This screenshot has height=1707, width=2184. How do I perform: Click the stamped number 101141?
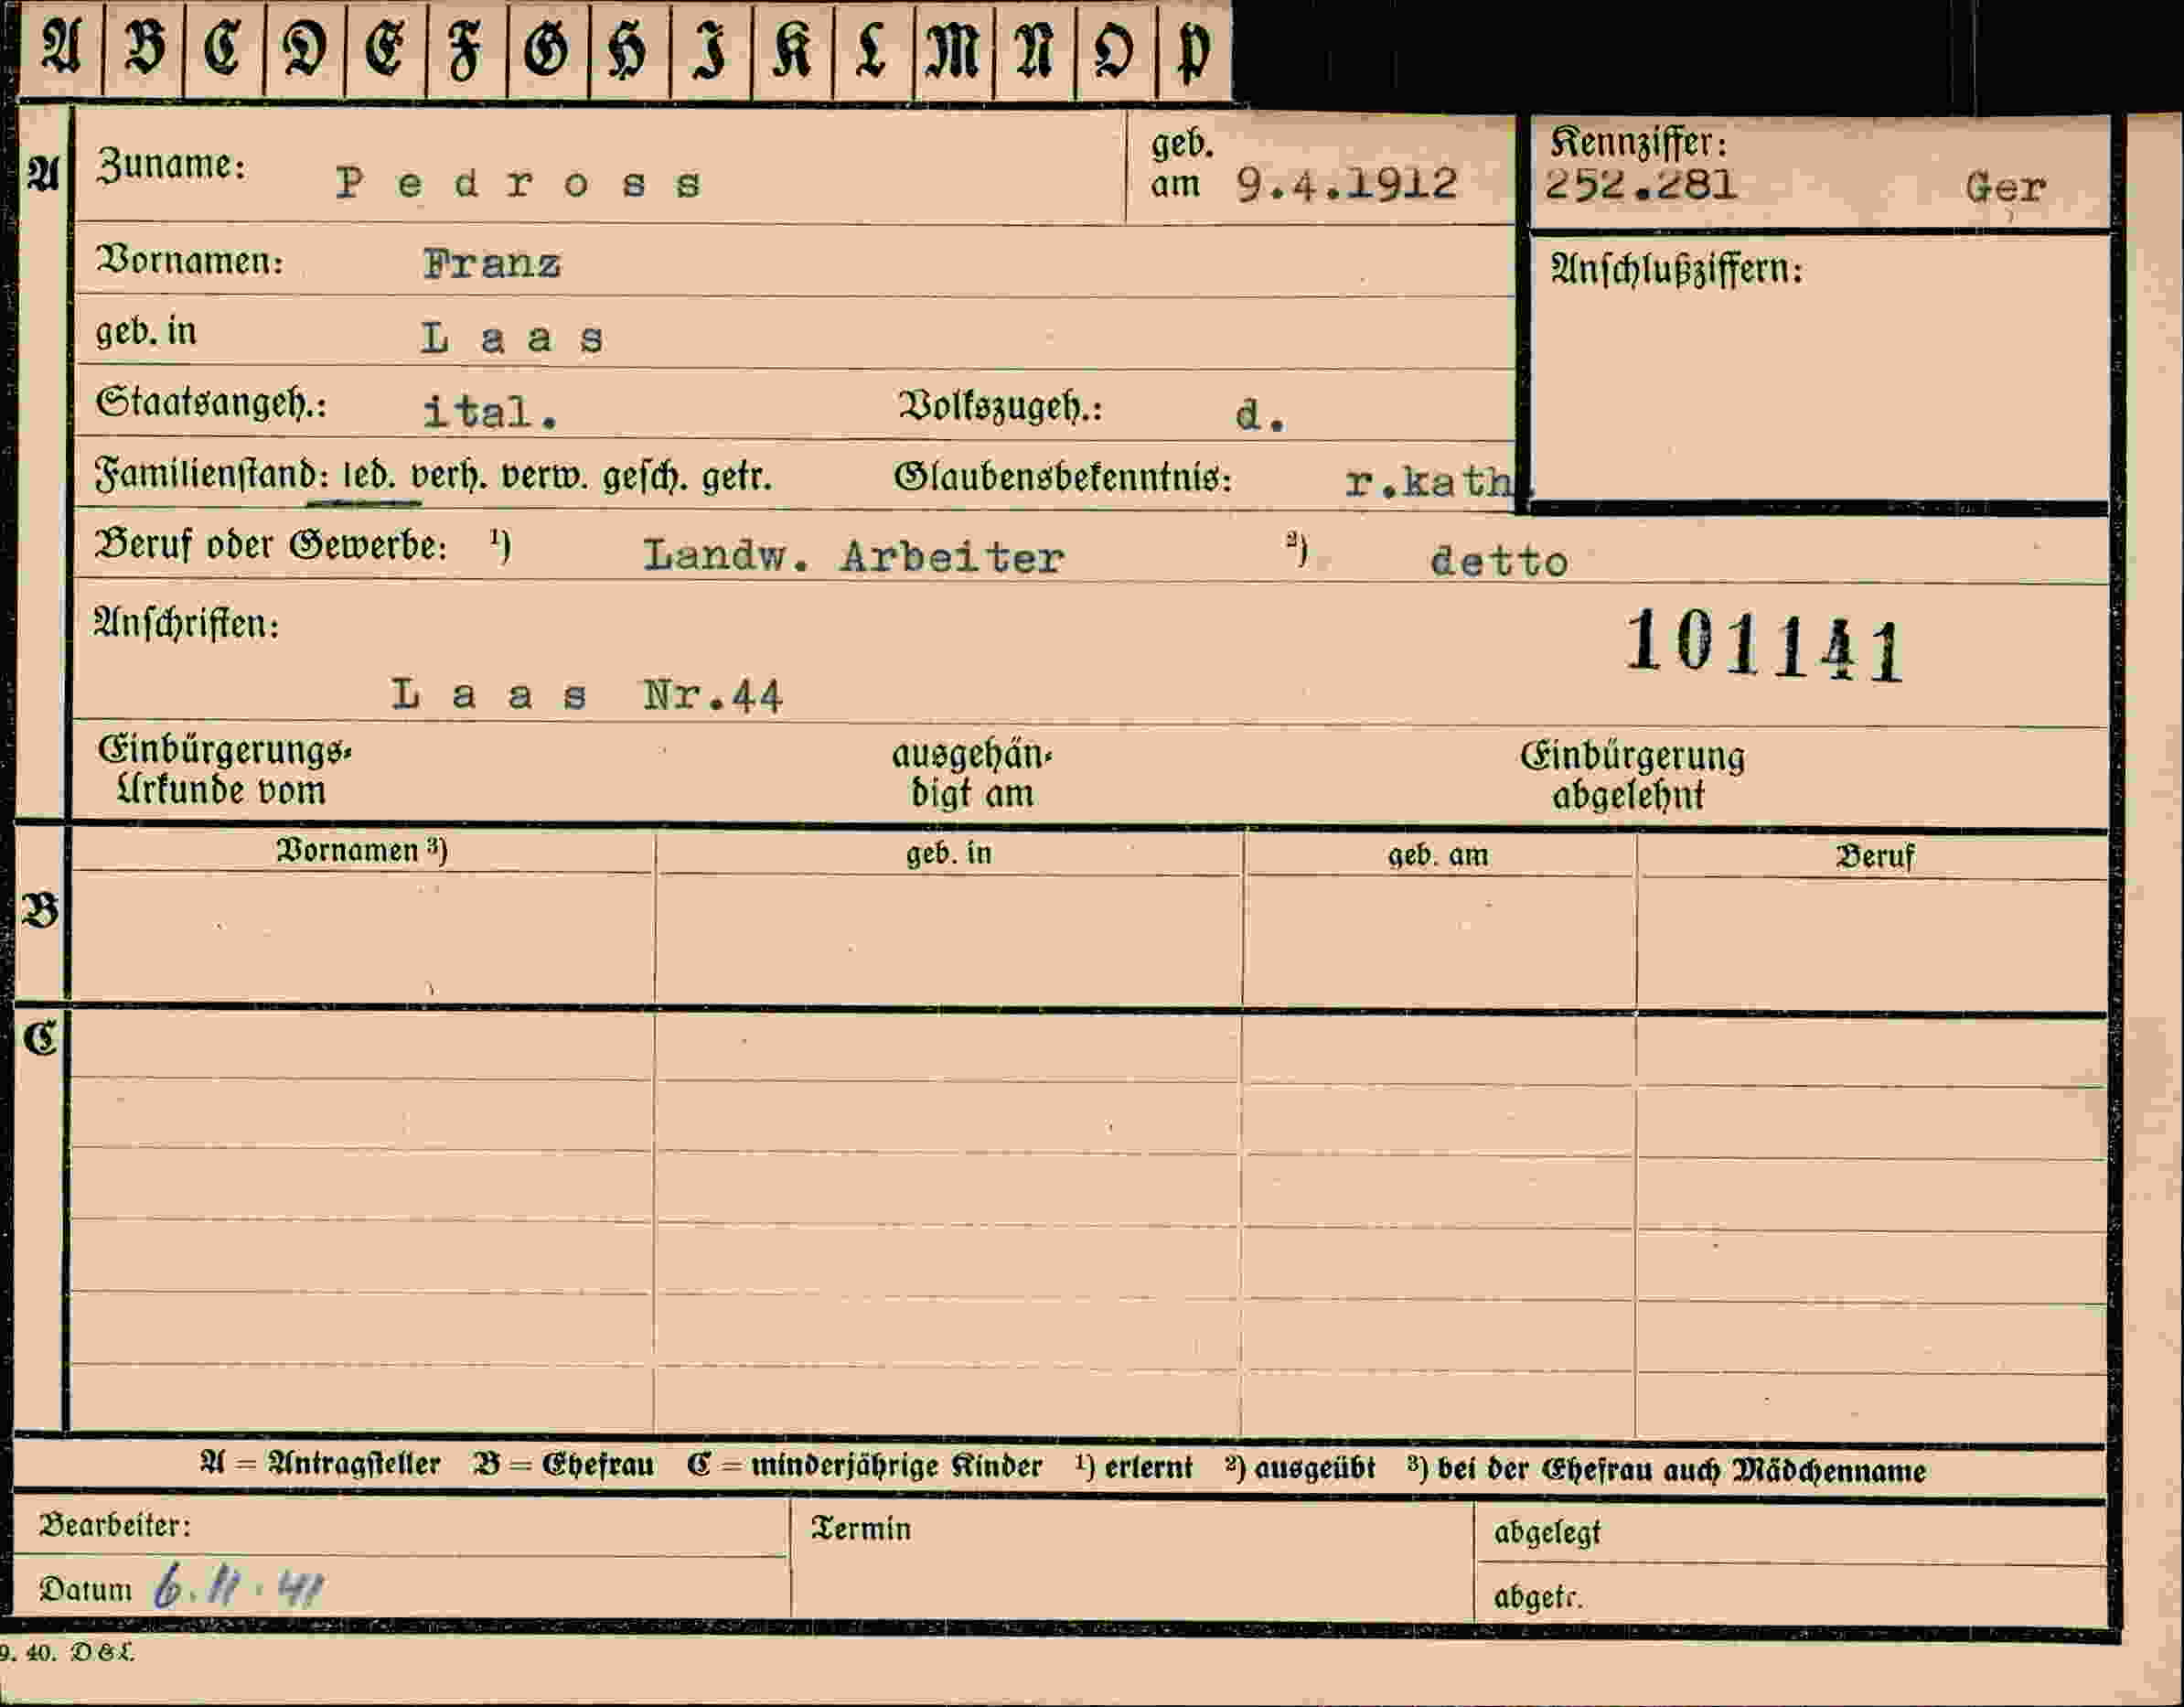click(1764, 645)
